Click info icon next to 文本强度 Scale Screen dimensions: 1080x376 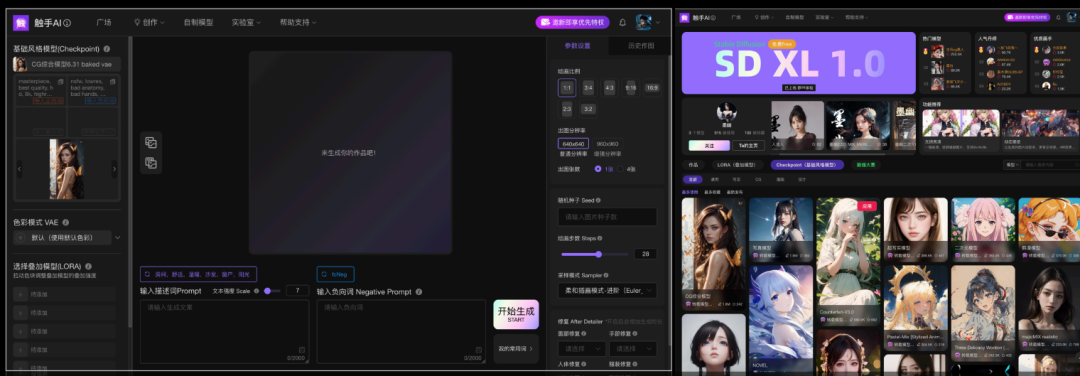point(256,291)
